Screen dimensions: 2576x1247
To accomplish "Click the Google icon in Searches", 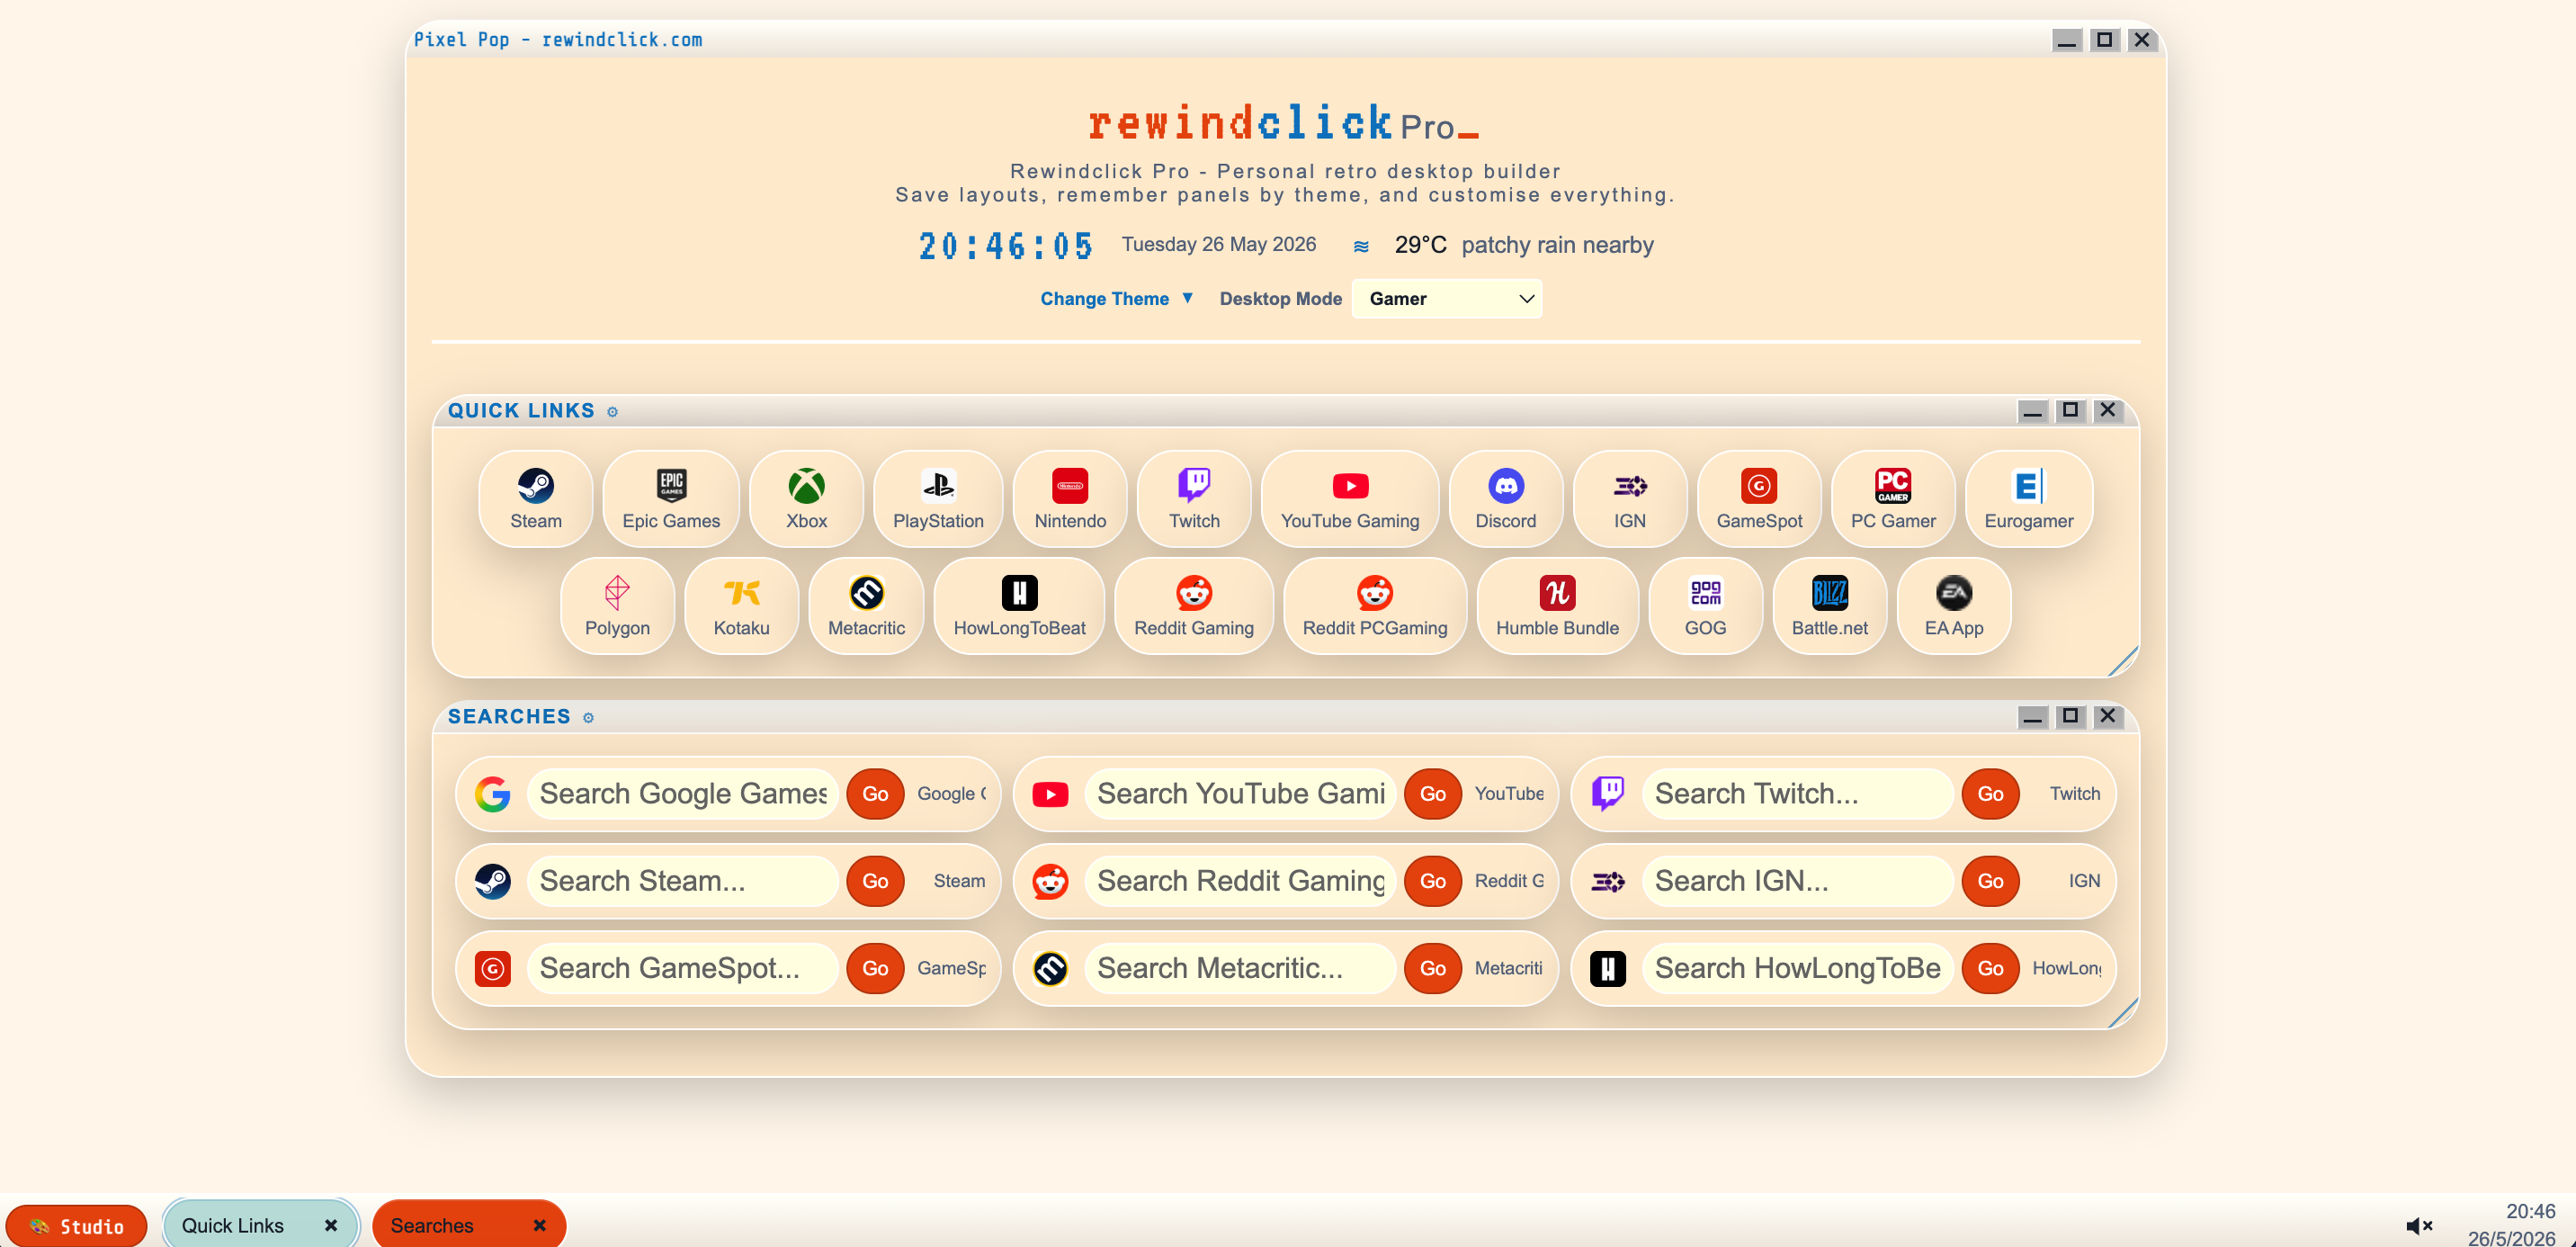I will tap(492, 794).
